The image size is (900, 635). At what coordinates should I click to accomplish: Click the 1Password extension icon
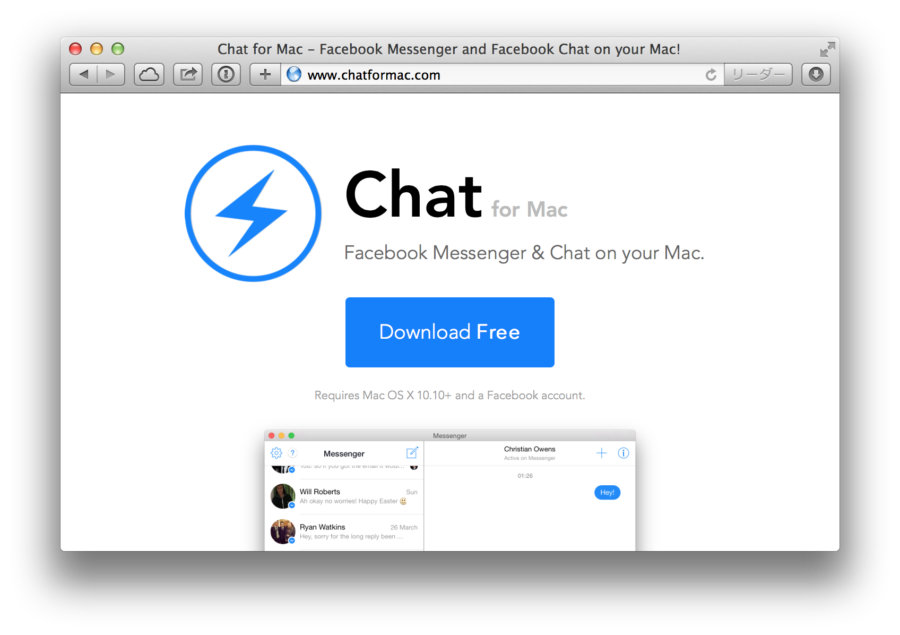pos(226,75)
